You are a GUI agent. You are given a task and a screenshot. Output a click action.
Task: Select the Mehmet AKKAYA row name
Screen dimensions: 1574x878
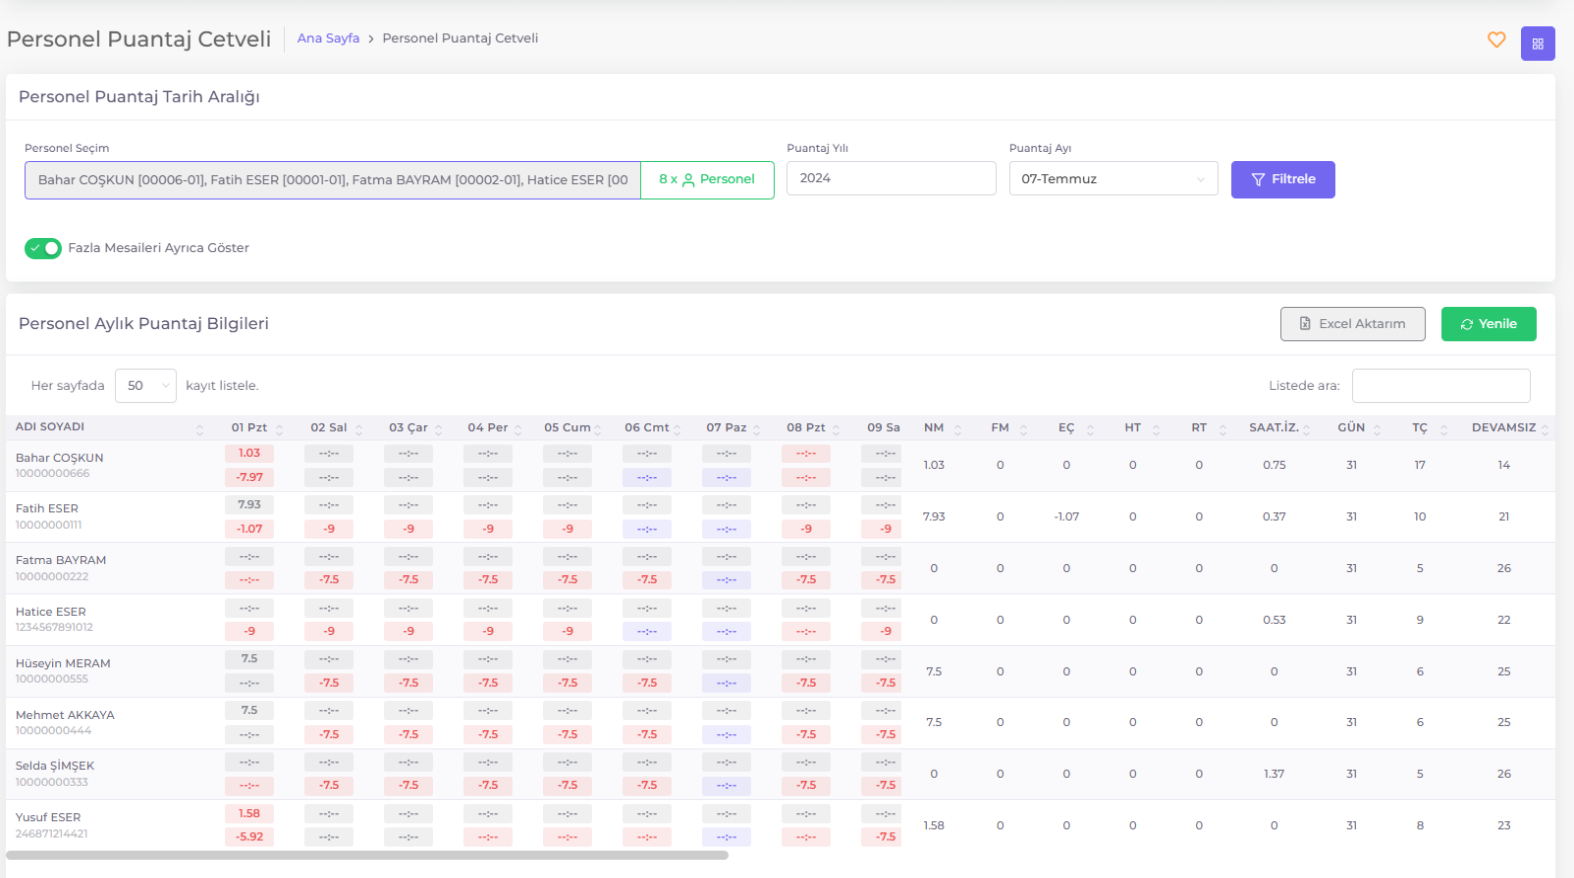point(65,716)
